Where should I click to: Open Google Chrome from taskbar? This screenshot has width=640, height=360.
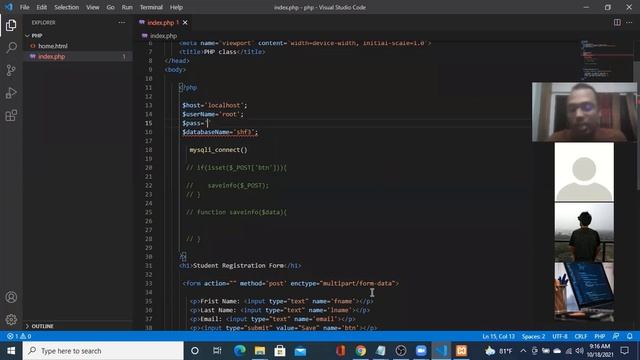pyautogui.click(x=360, y=351)
